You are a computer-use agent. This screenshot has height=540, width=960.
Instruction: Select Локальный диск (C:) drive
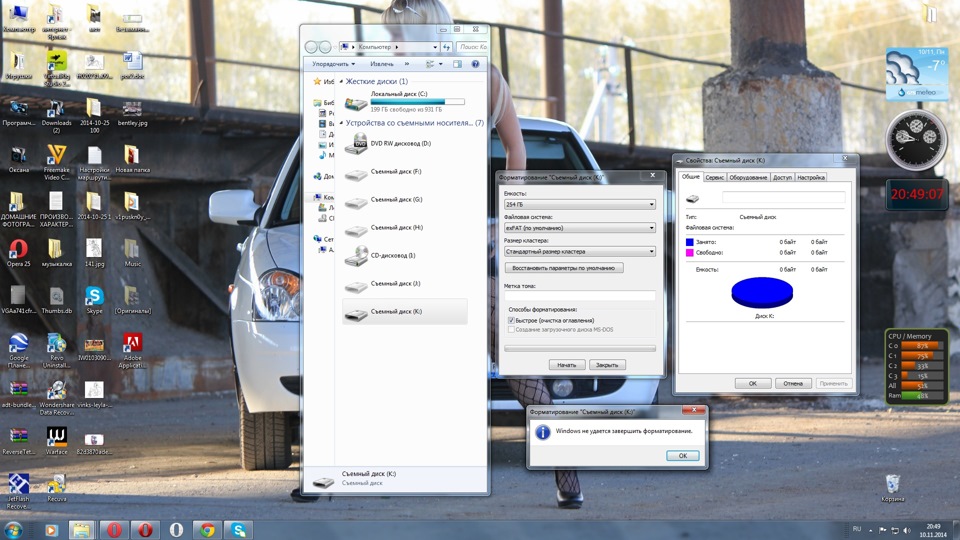[x=405, y=102]
